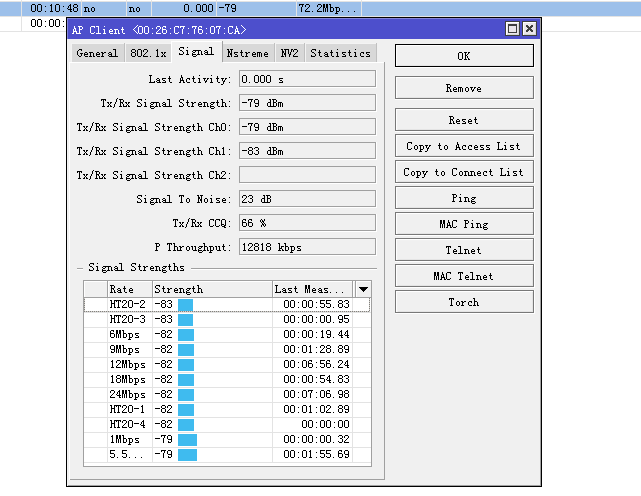Select the 9Mbps rate row

coord(227,350)
